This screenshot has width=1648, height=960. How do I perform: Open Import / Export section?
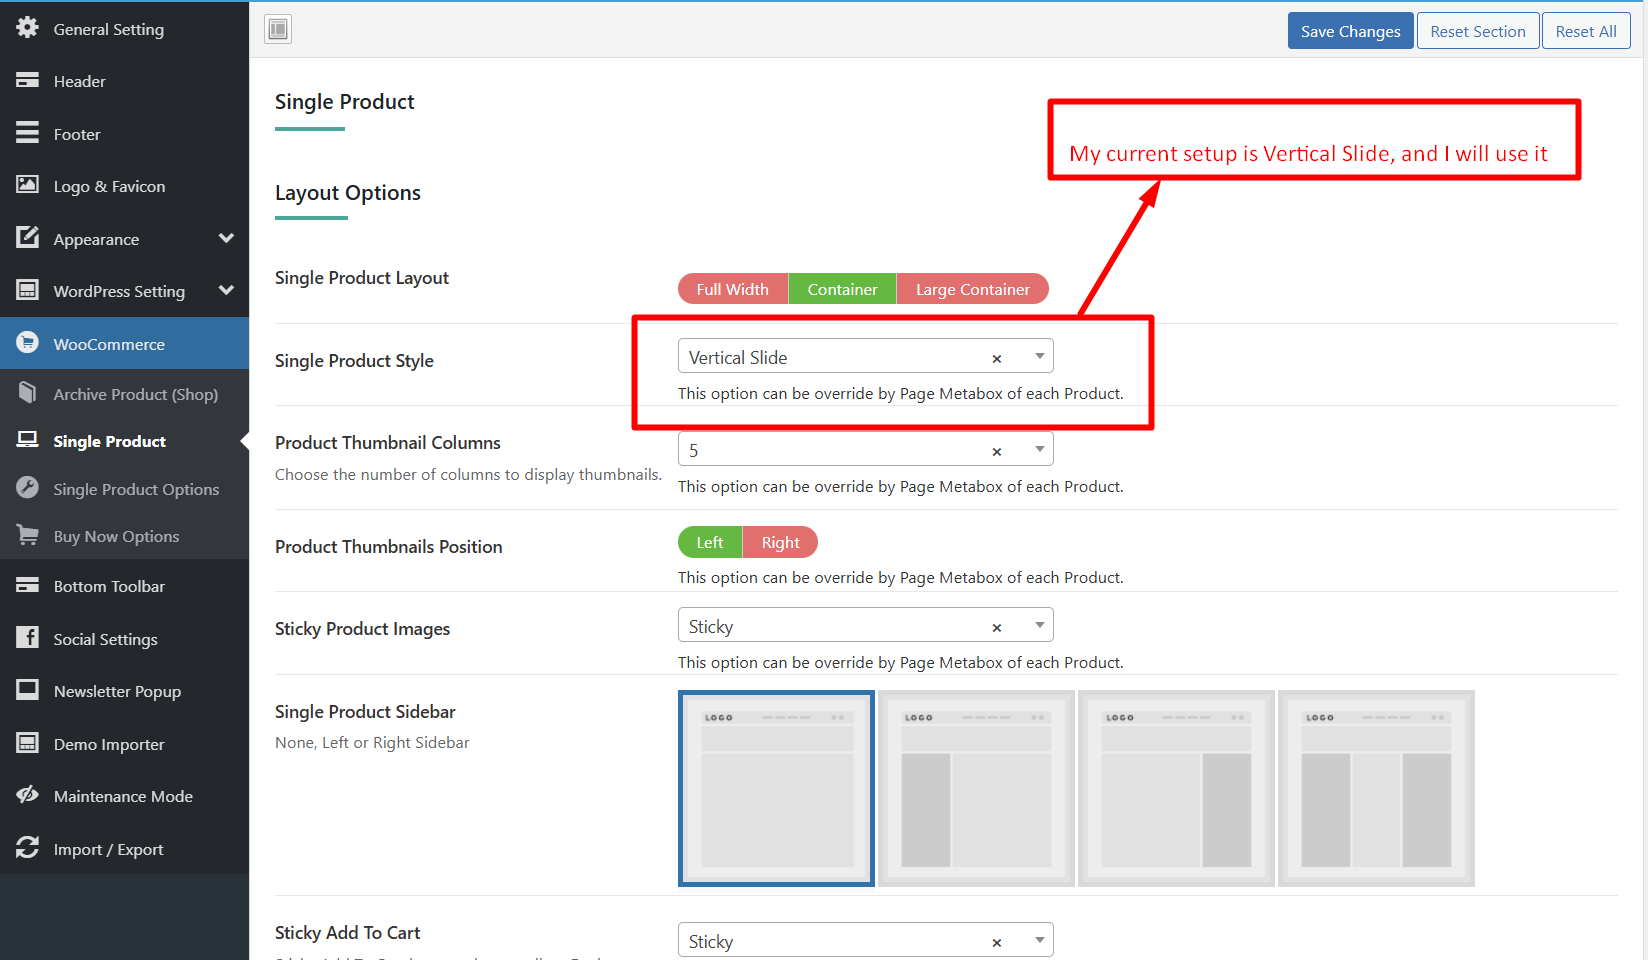click(124, 849)
